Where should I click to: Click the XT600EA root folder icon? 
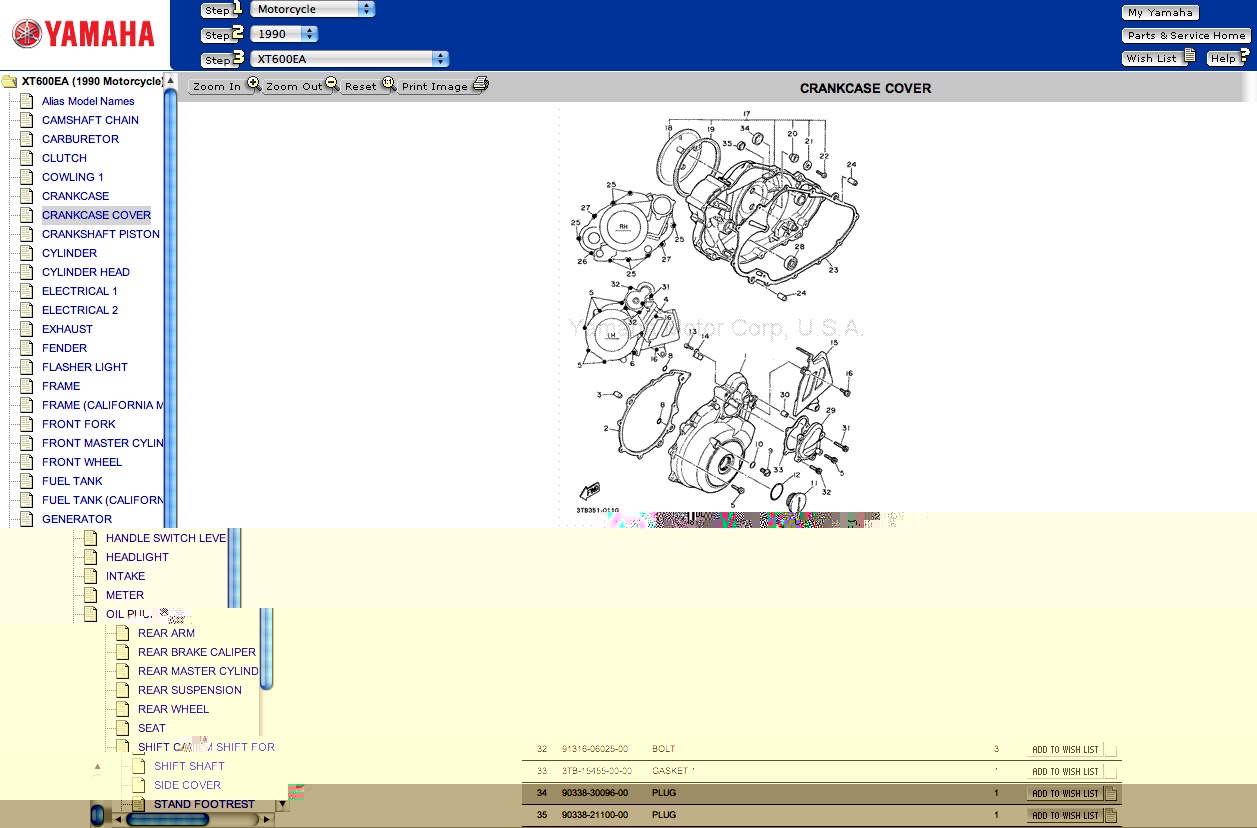[x=10, y=82]
